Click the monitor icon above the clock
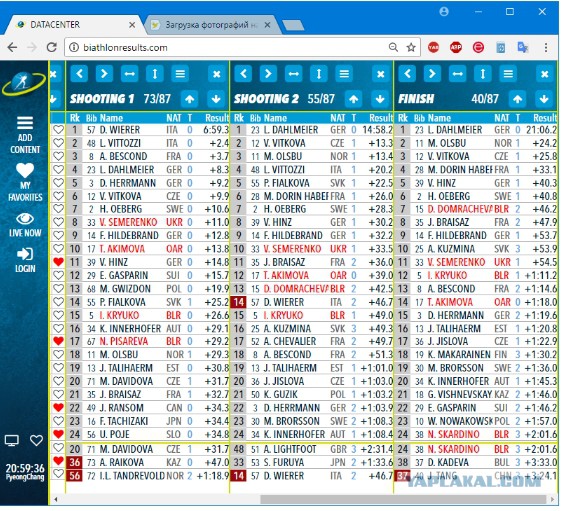The image size is (567, 511). 12,440
